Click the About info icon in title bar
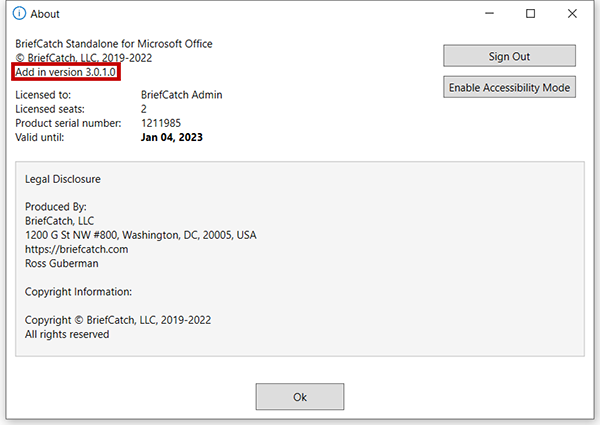Image resolution: width=600 pixels, height=425 pixels. (x=18, y=14)
